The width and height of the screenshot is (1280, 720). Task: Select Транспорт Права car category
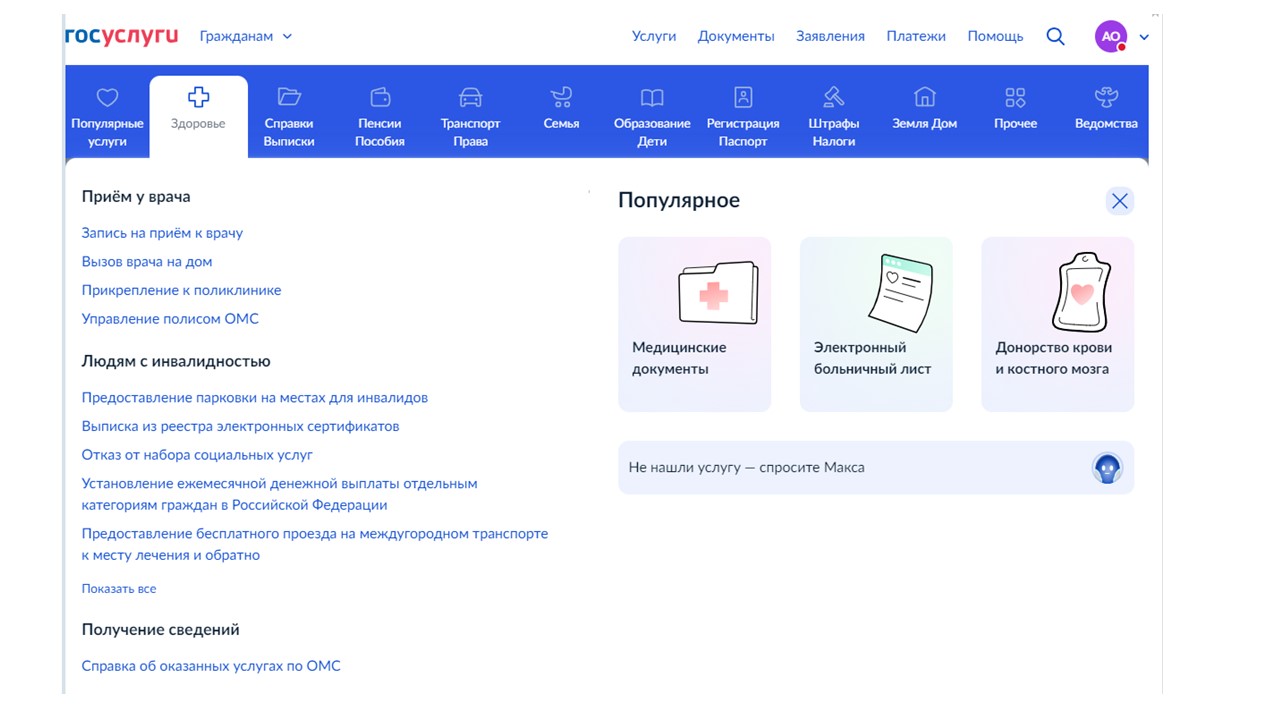(470, 116)
